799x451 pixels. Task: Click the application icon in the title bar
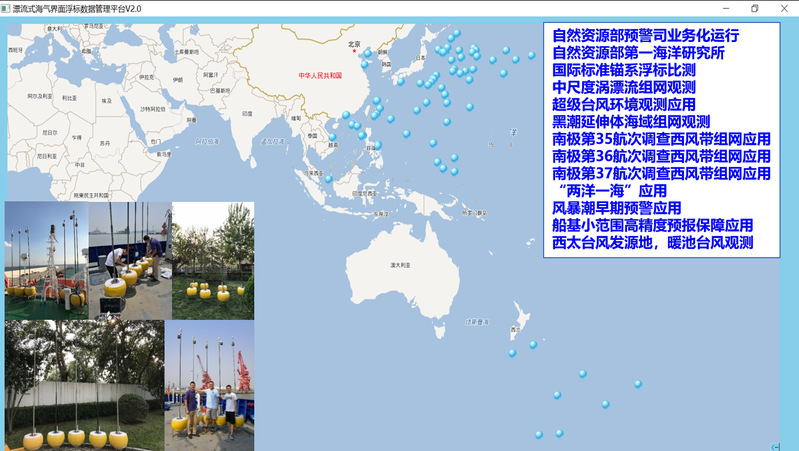pos(7,8)
